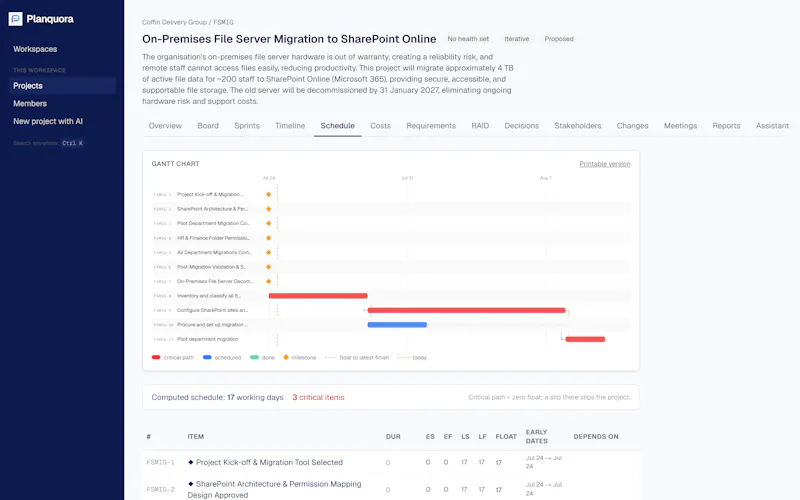Switch to the Timeline tab
The image size is (800, 500).
290,126
